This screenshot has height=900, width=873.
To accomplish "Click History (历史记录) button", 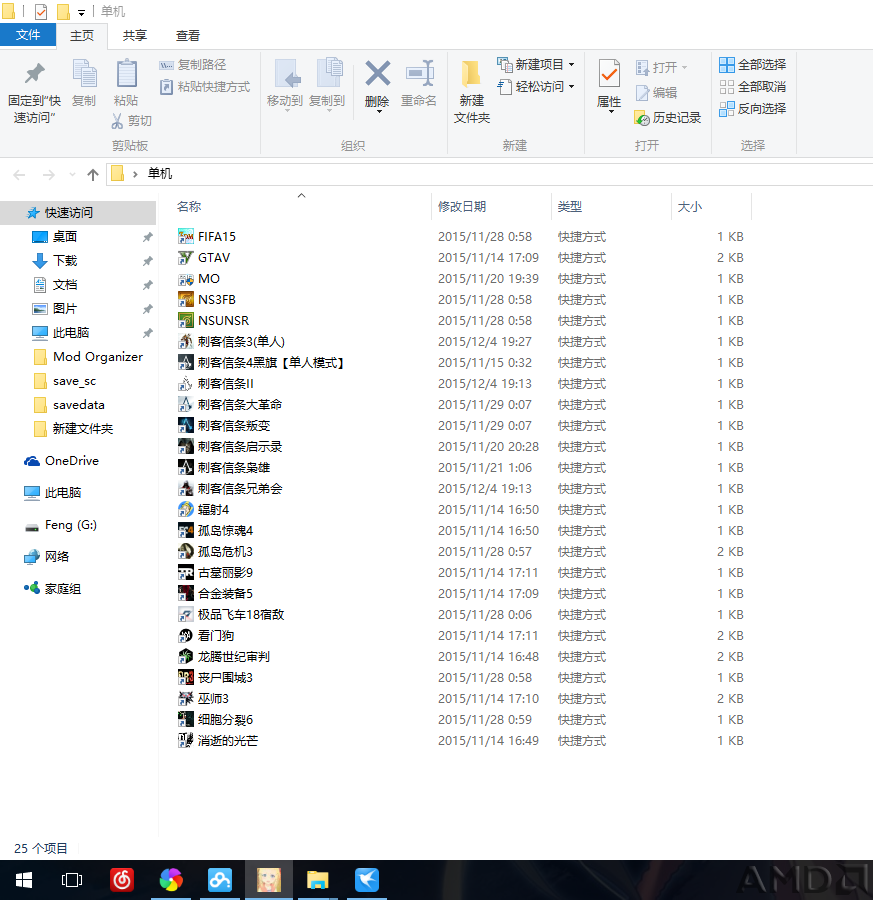I will pyautogui.click(x=668, y=118).
